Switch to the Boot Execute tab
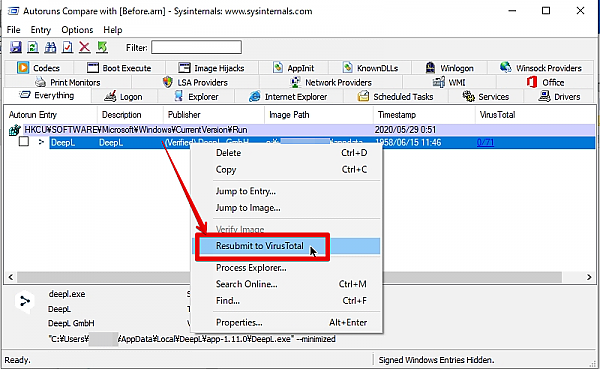 coord(119,68)
